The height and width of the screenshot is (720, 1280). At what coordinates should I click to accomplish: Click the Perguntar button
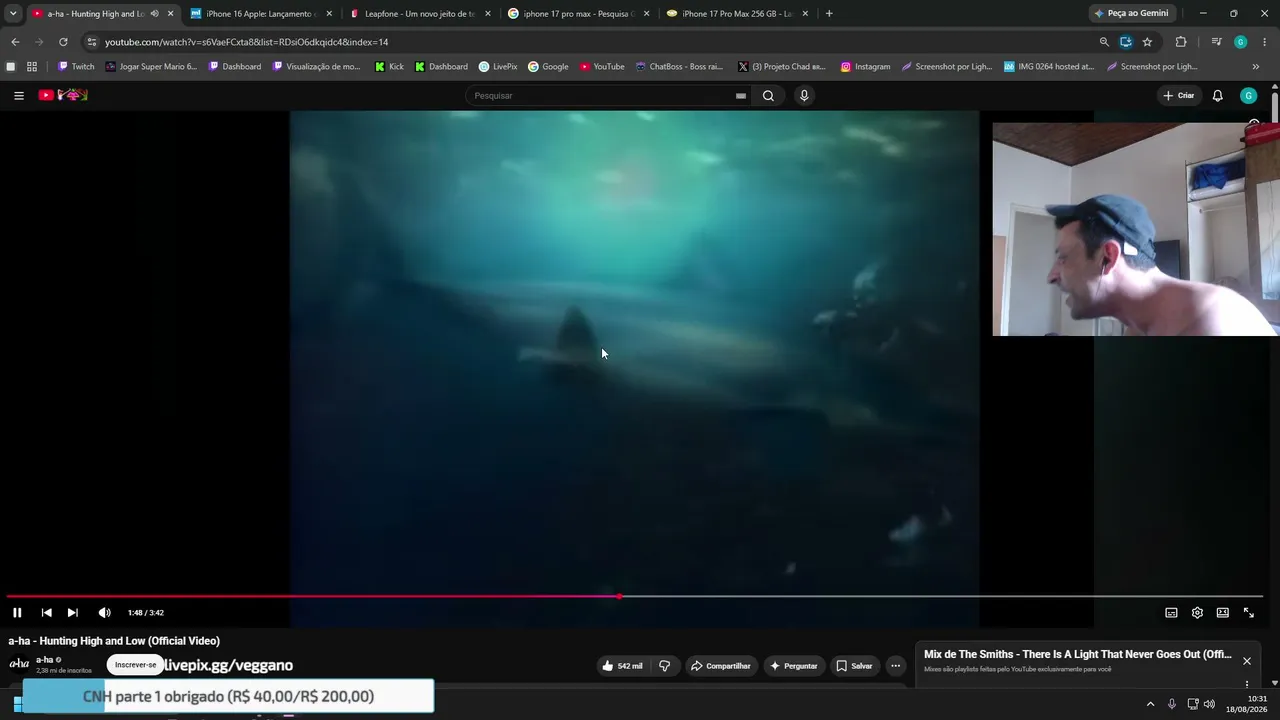794,666
